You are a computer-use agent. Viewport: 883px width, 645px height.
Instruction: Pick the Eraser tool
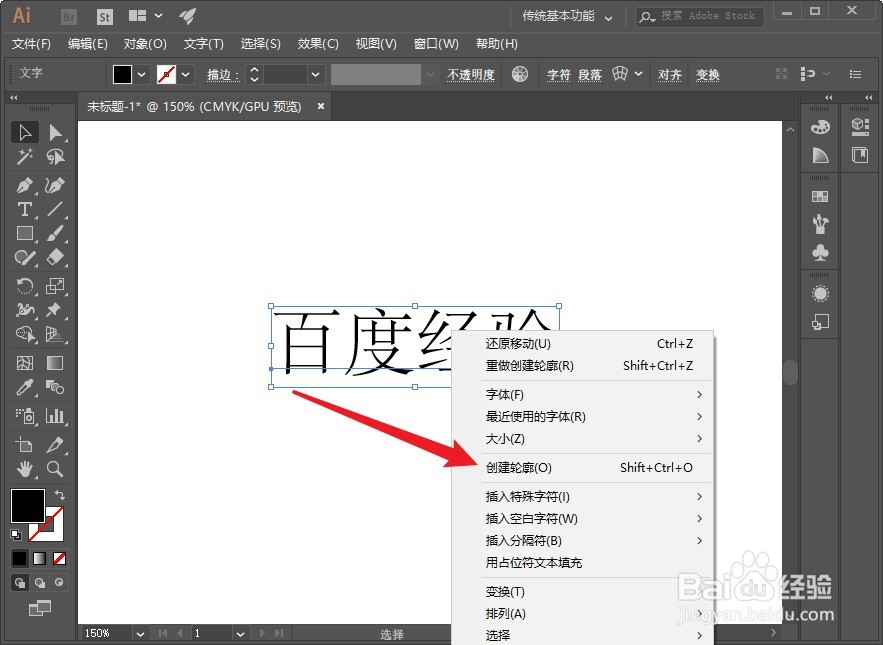(x=55, y=257)
